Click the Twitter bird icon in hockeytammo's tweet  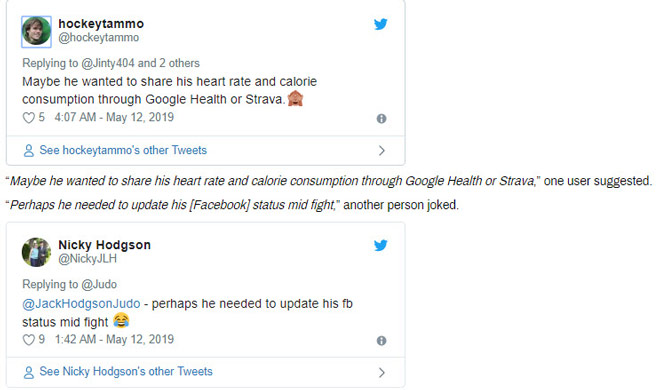[381, 24]
